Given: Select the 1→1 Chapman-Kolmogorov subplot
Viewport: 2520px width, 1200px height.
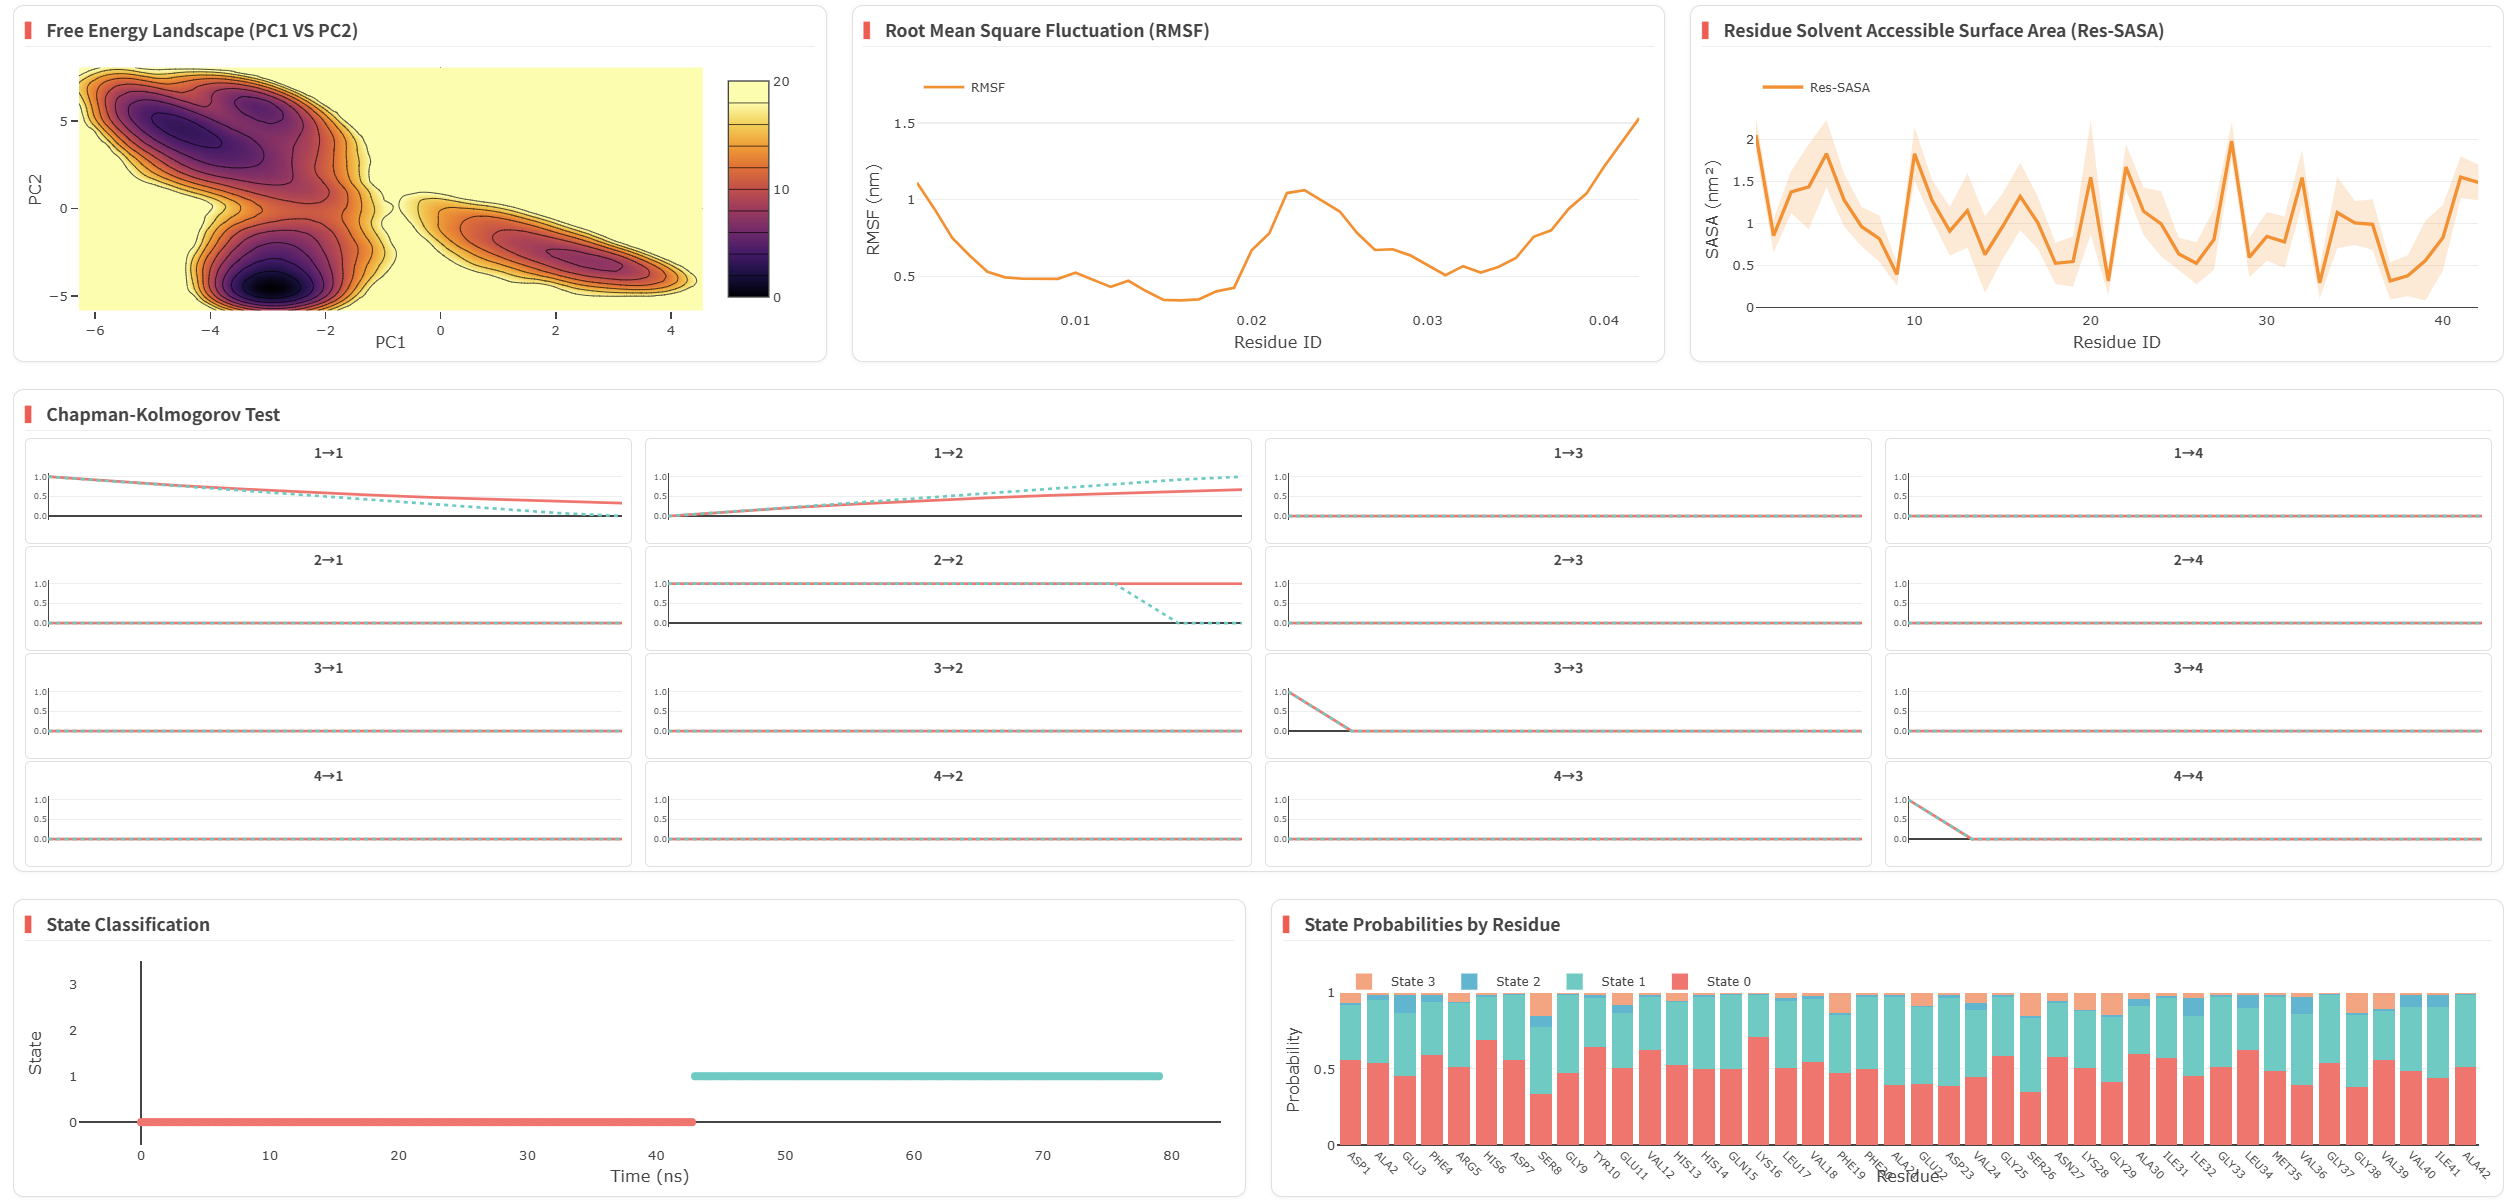Looking at the screenshot, I should click(x=328, y=497).
